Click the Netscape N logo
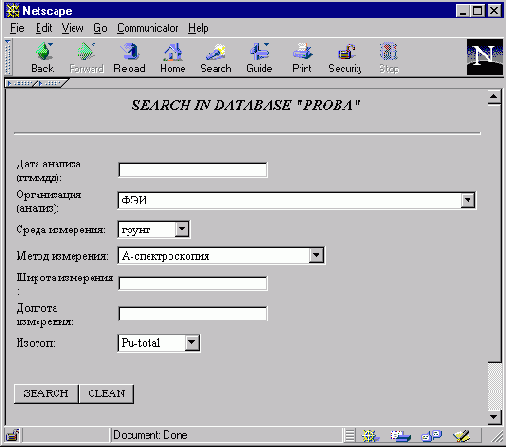 [x=485, y=57]
